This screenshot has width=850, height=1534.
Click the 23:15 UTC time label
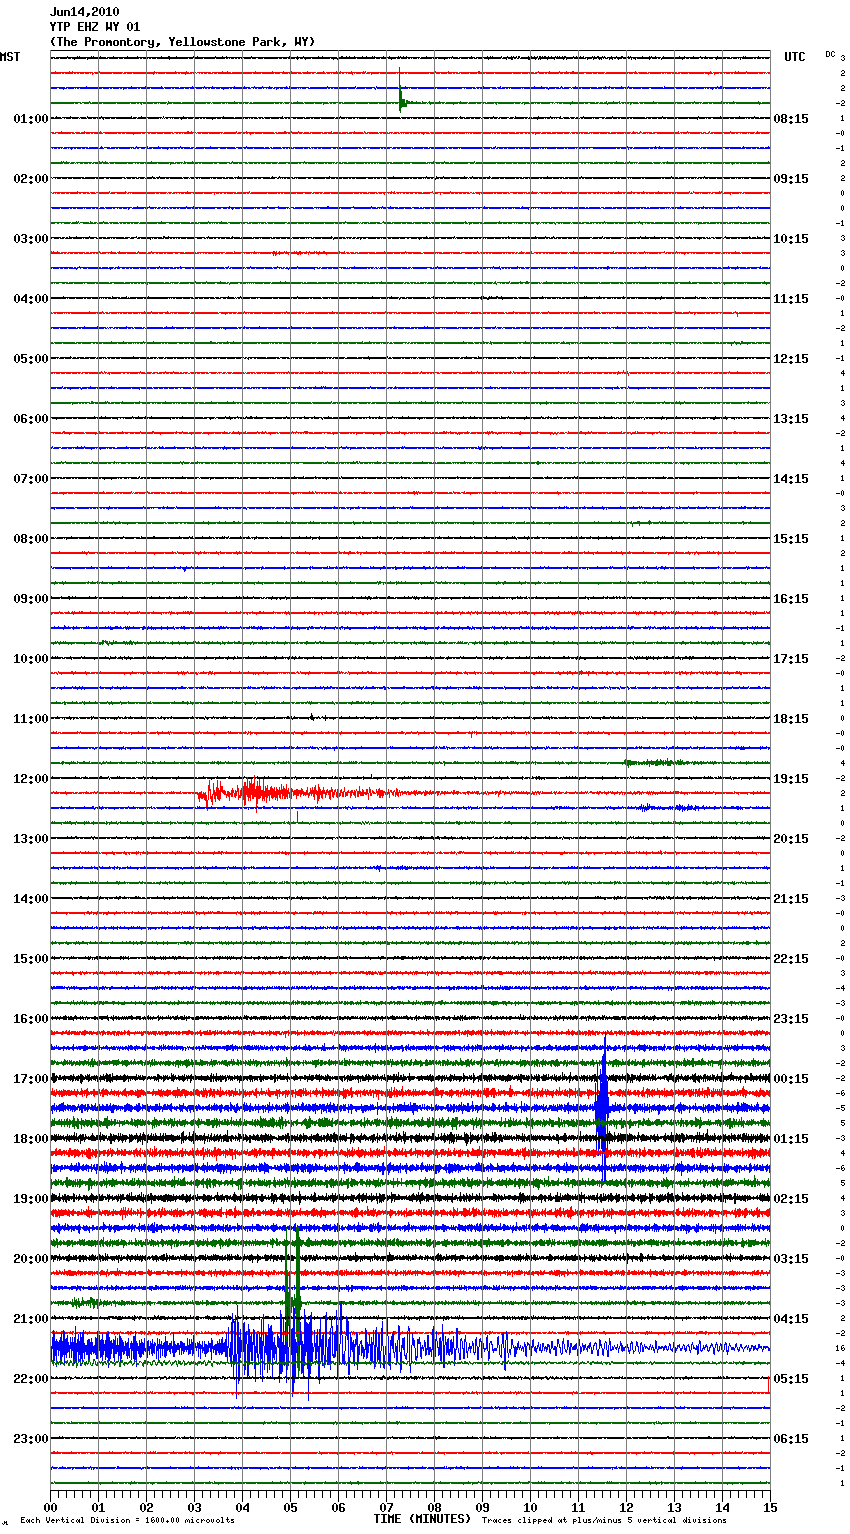[x=791, y=1019]
